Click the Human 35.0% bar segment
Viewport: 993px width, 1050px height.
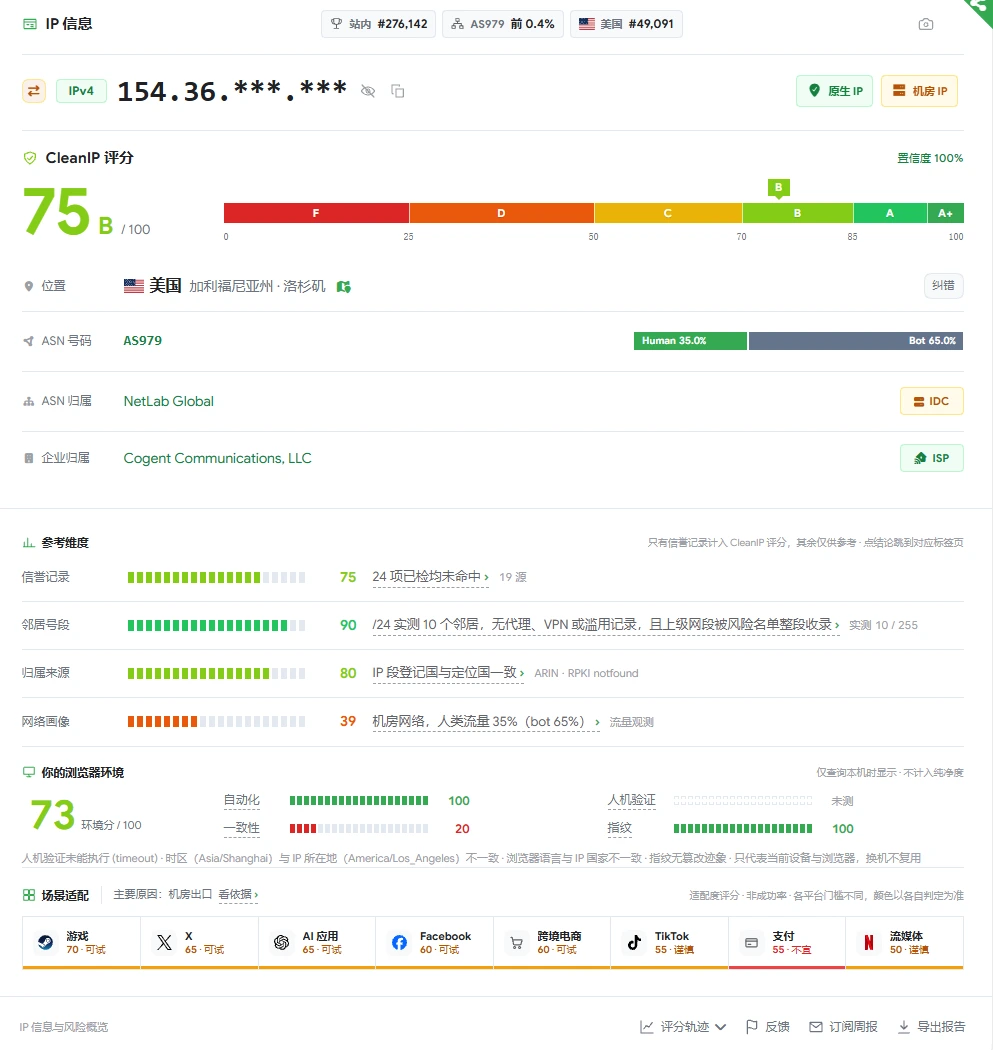tap(690, 340)
